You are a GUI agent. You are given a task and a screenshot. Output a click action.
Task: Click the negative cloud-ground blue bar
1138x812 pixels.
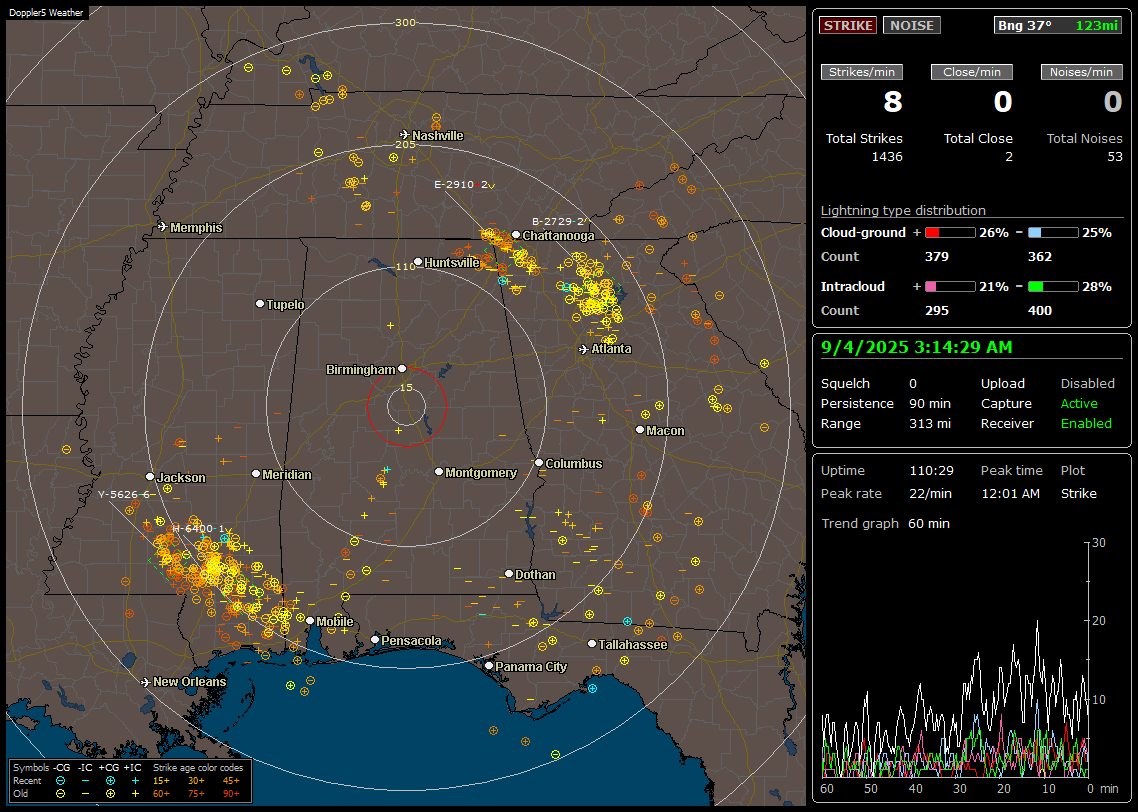[1053, 233]
